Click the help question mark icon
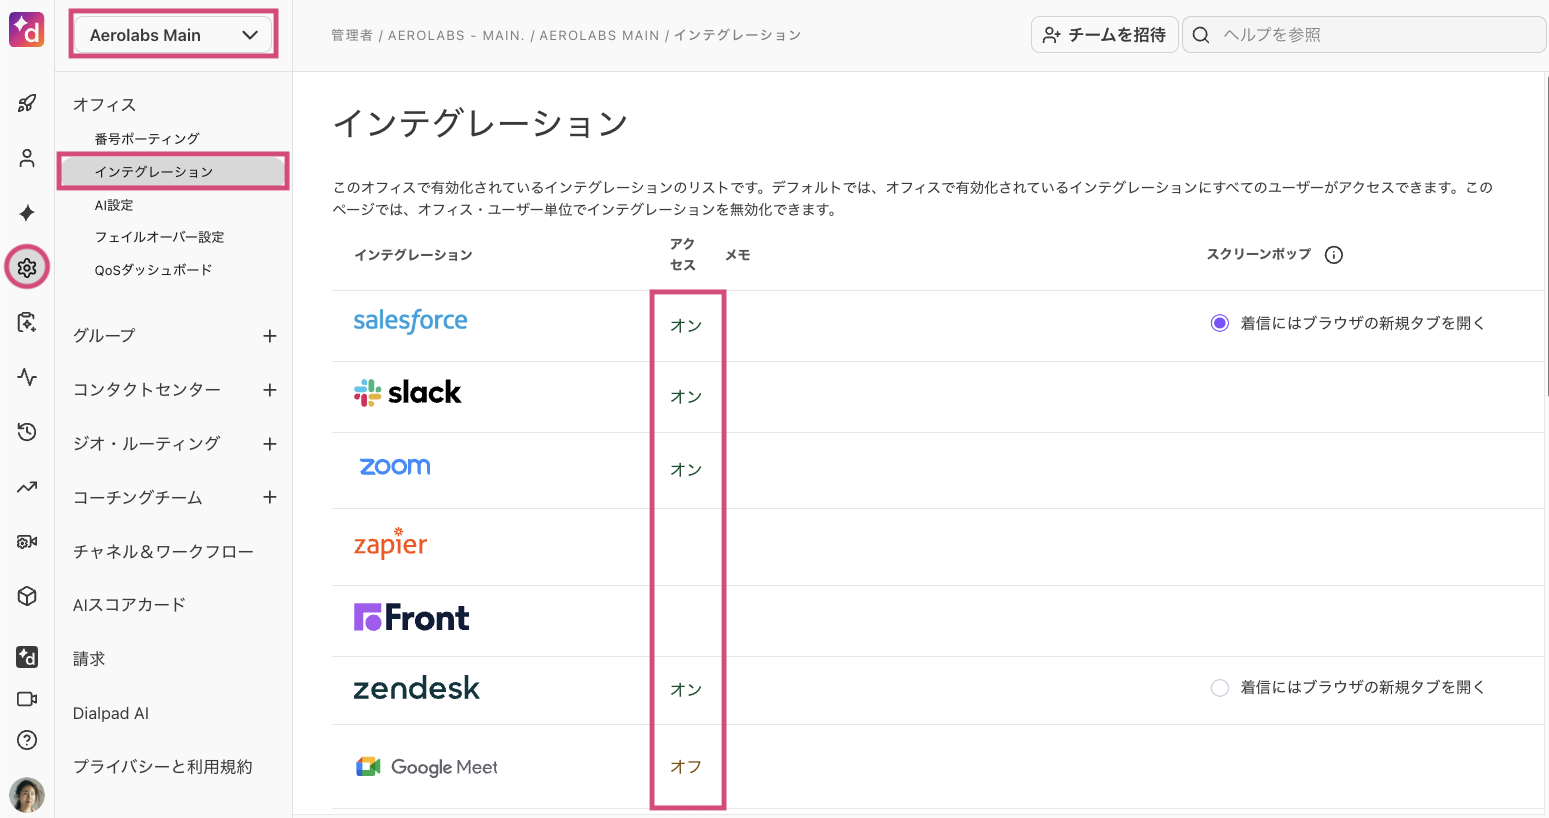Image resolution: width=1549 pixels, height=818 pixels. coord(26,739)
